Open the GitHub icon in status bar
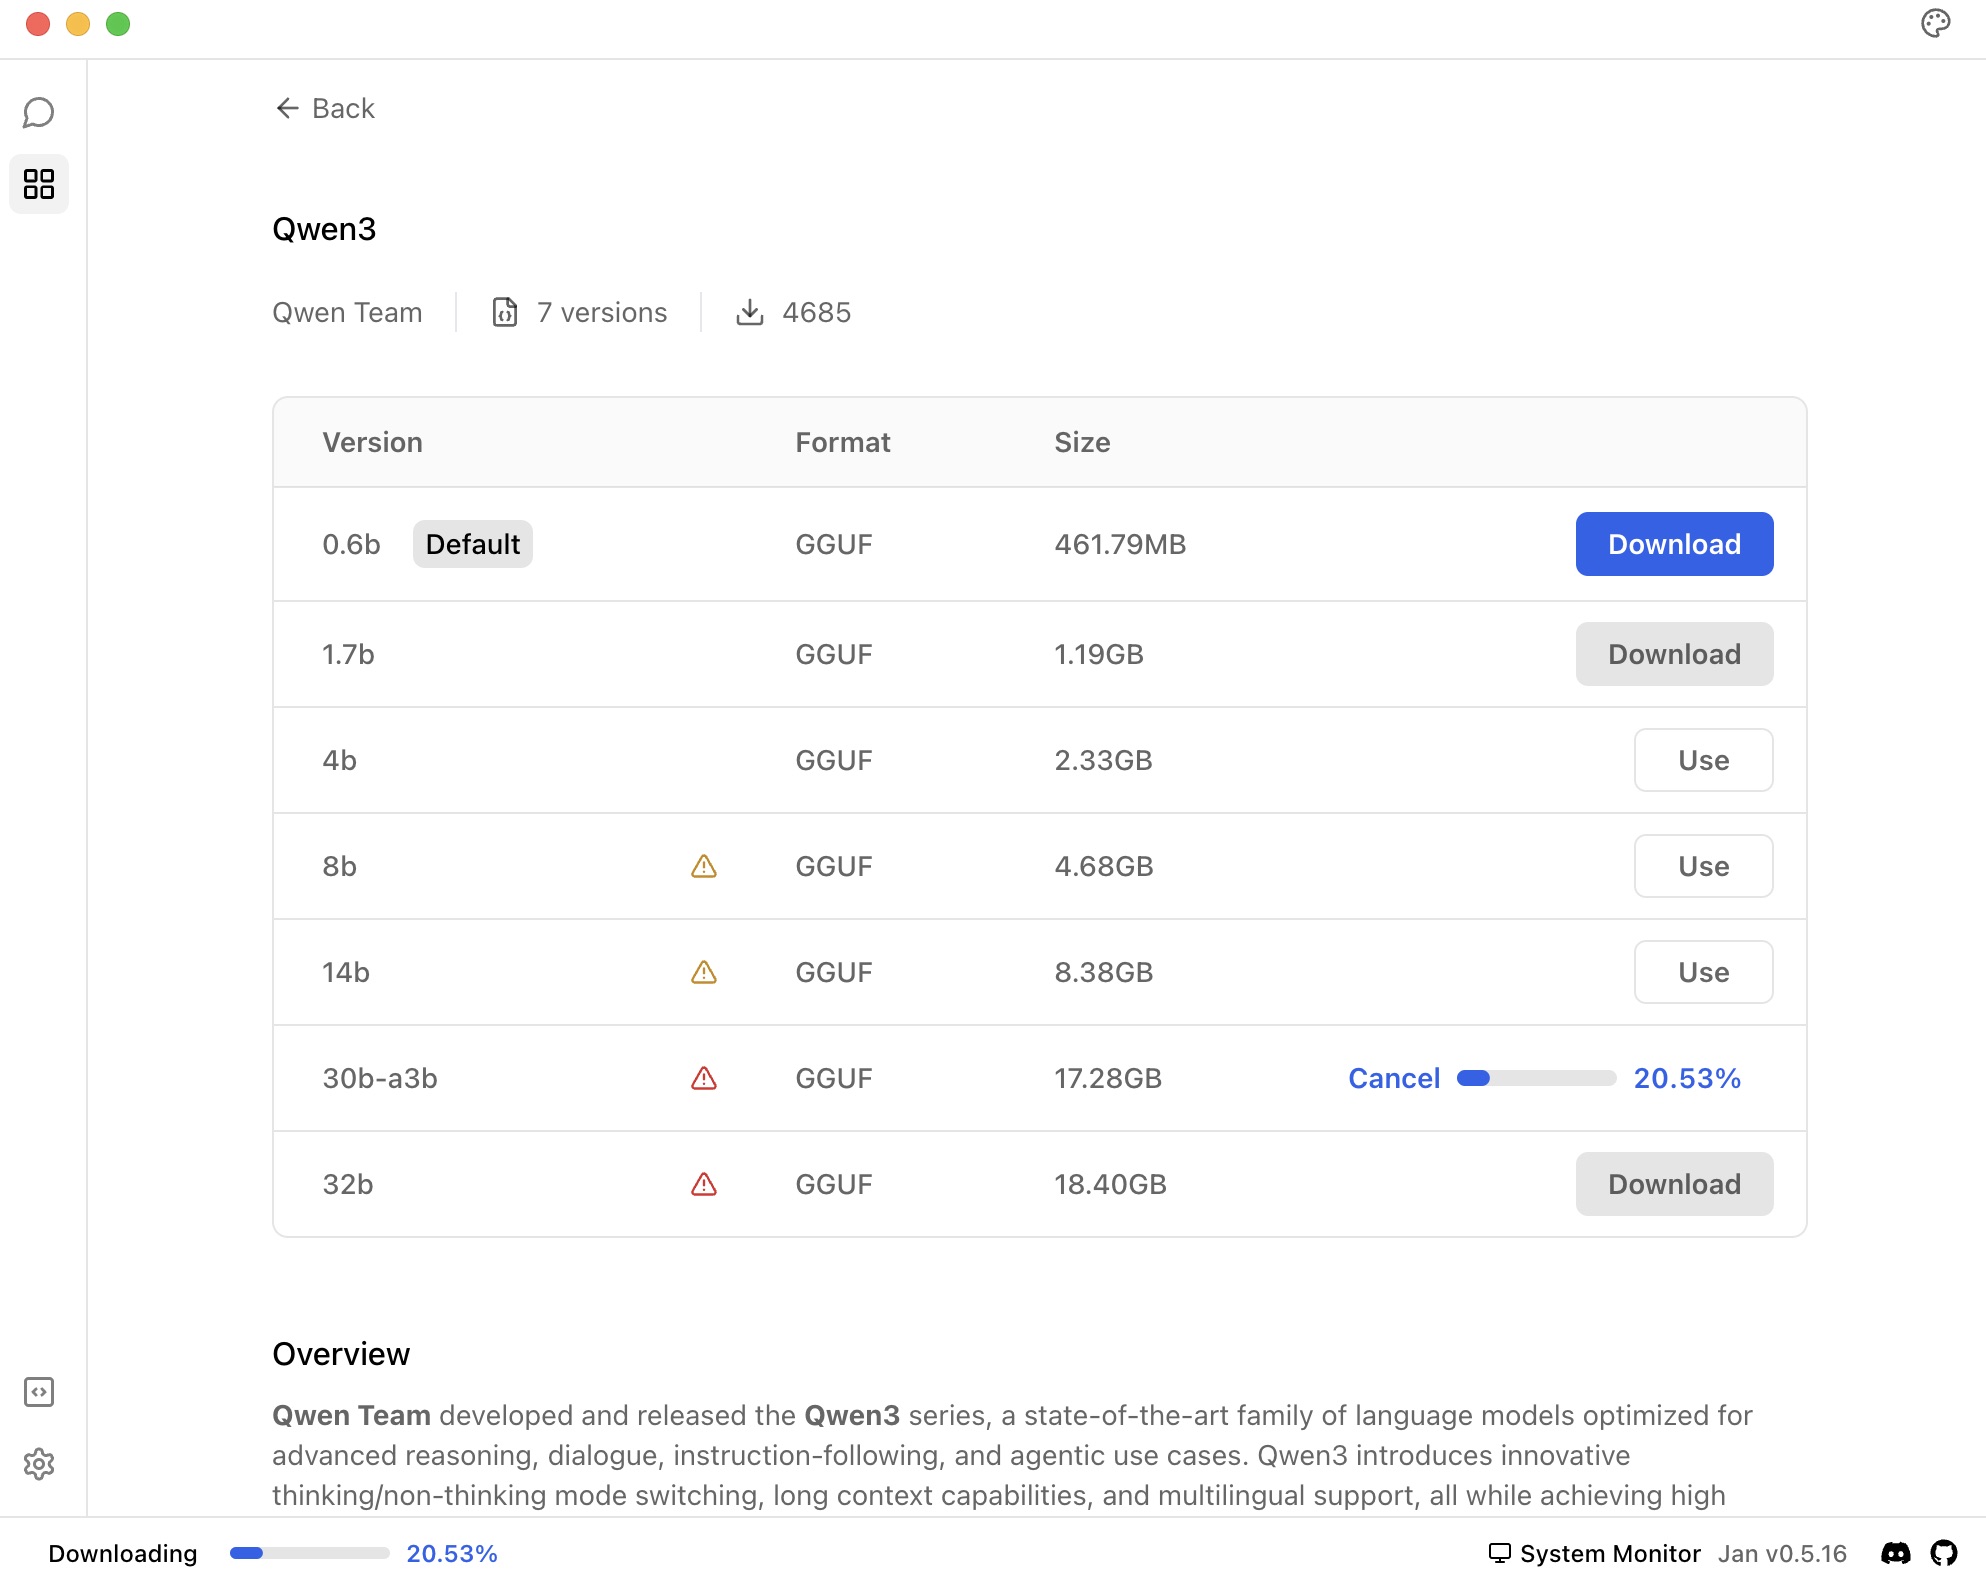 (1943, 1553)
